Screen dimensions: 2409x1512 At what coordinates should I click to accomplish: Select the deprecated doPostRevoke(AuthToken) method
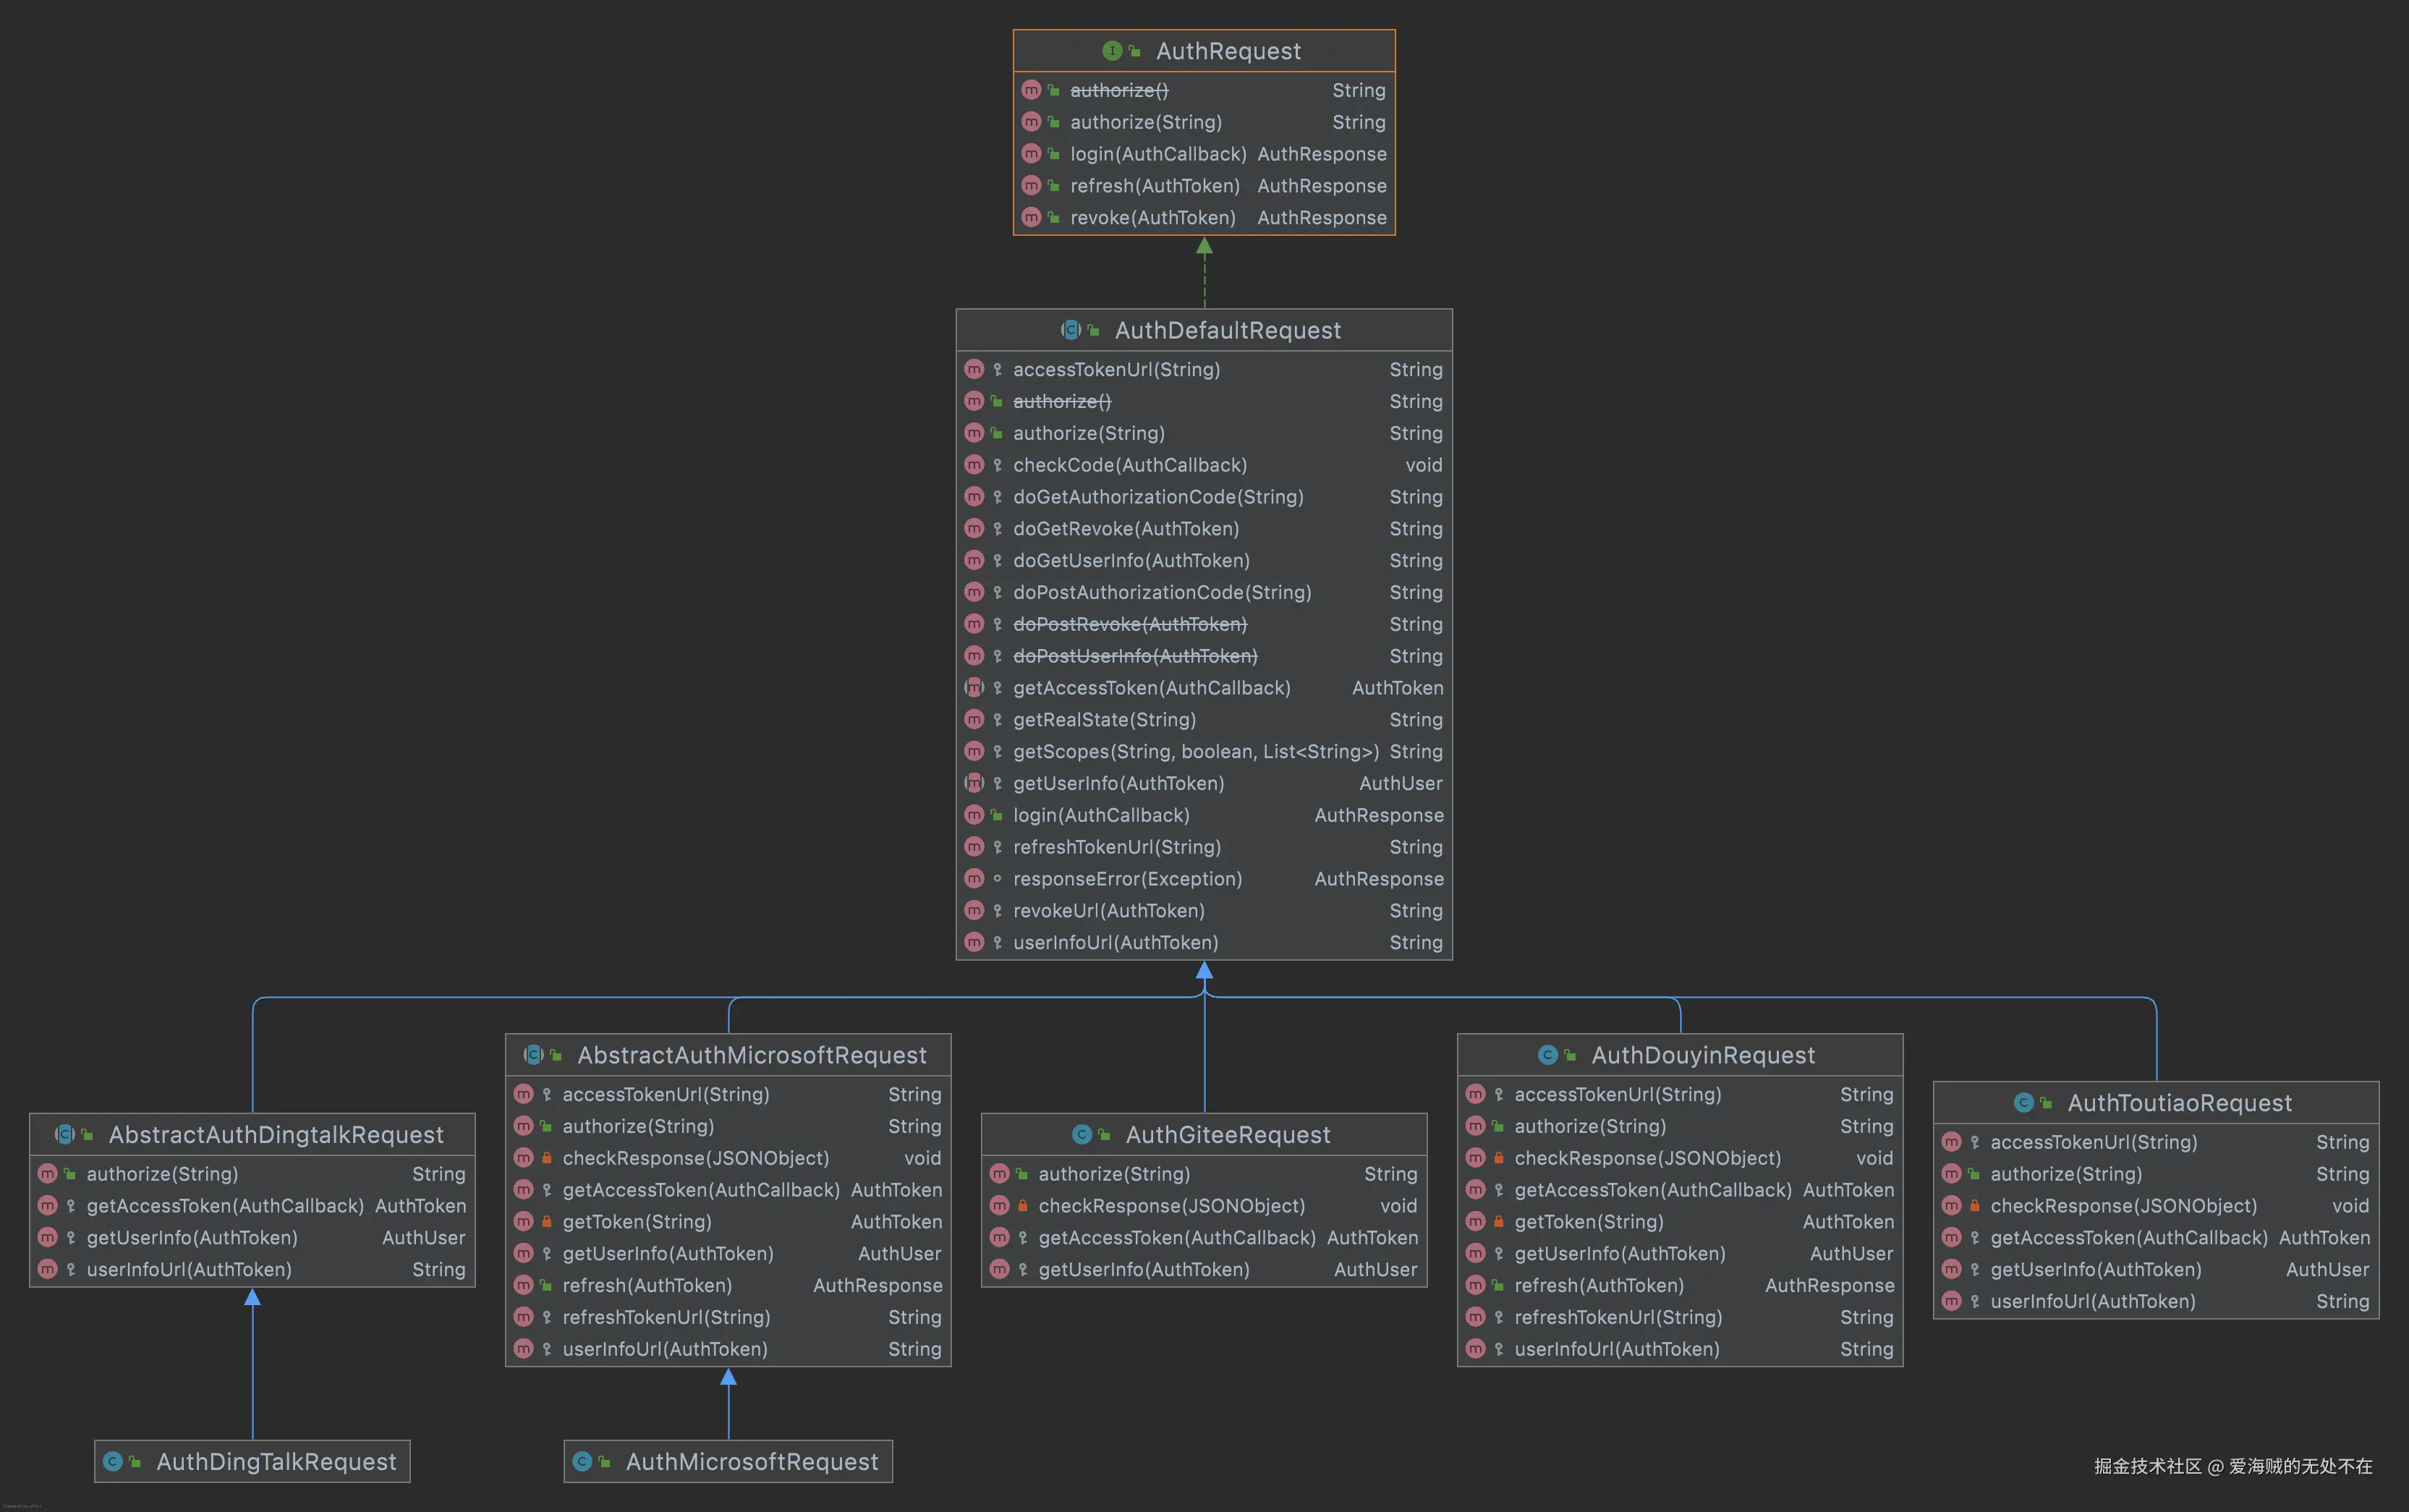tap(1130, 624)
